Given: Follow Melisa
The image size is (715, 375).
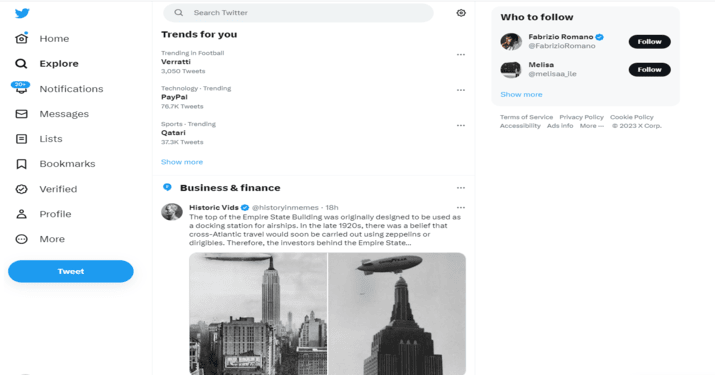Looking at the screenshot, I should click(649, 70).
